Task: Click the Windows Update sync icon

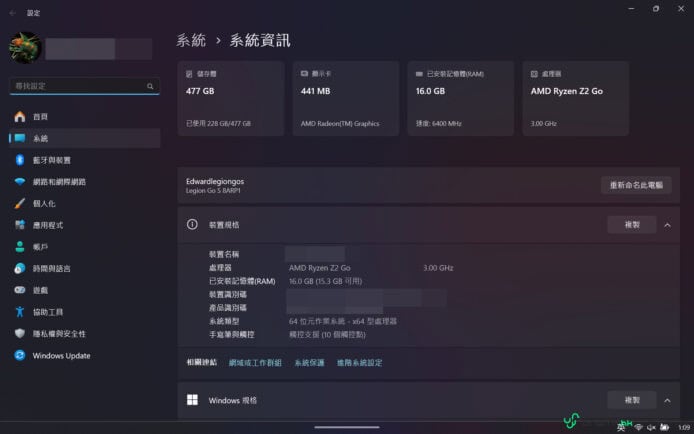Action: (x=20, y=356)
